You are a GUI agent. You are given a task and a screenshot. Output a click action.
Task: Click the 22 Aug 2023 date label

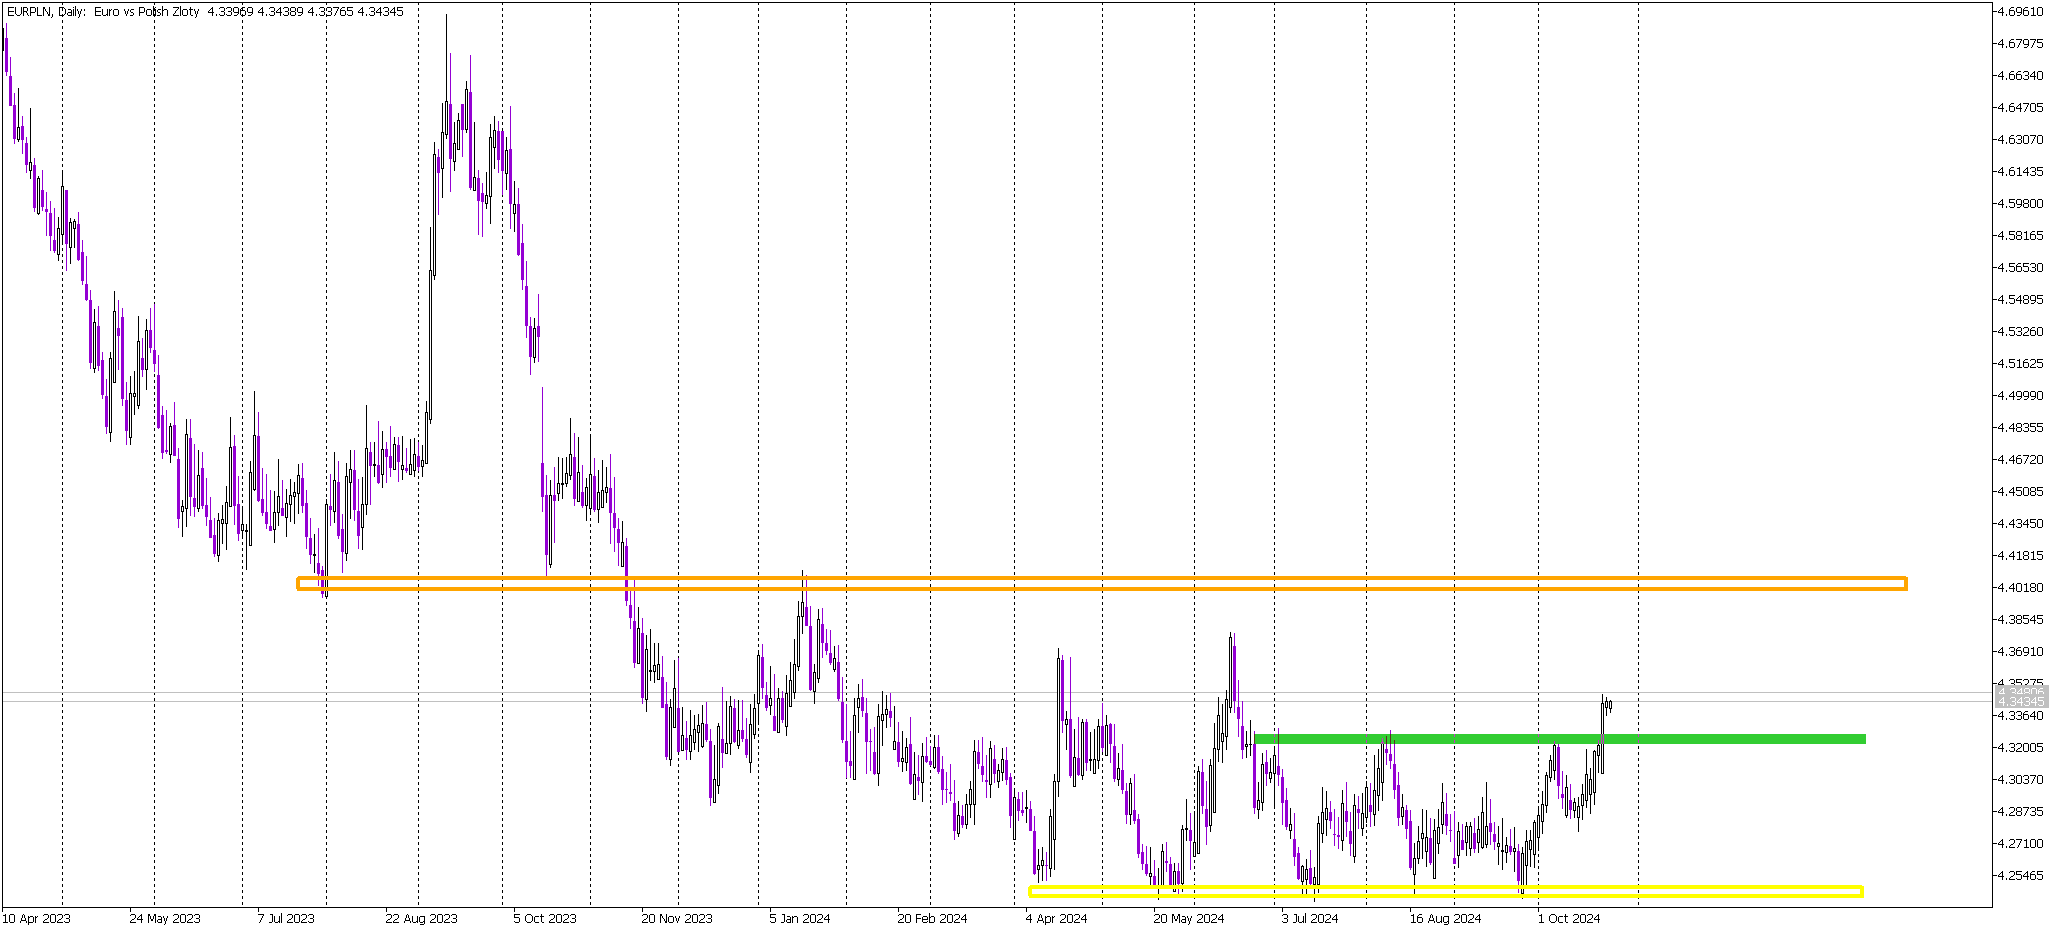421,919
